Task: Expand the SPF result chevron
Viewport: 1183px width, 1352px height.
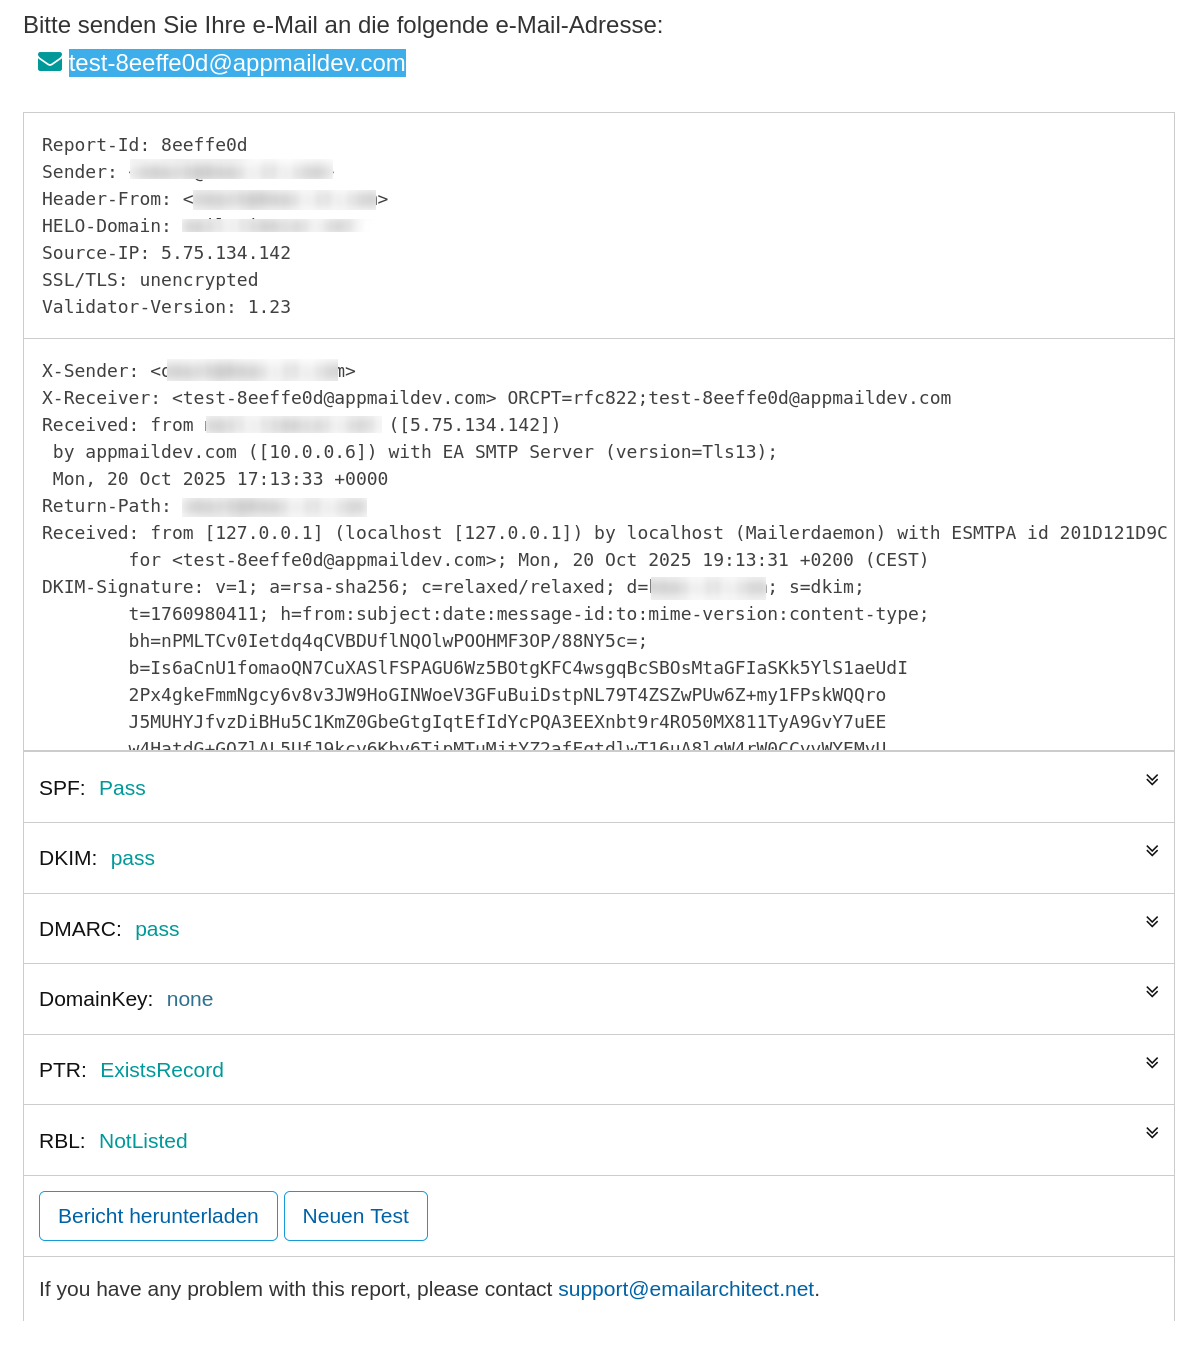Action: click(x=1152, y=780)
